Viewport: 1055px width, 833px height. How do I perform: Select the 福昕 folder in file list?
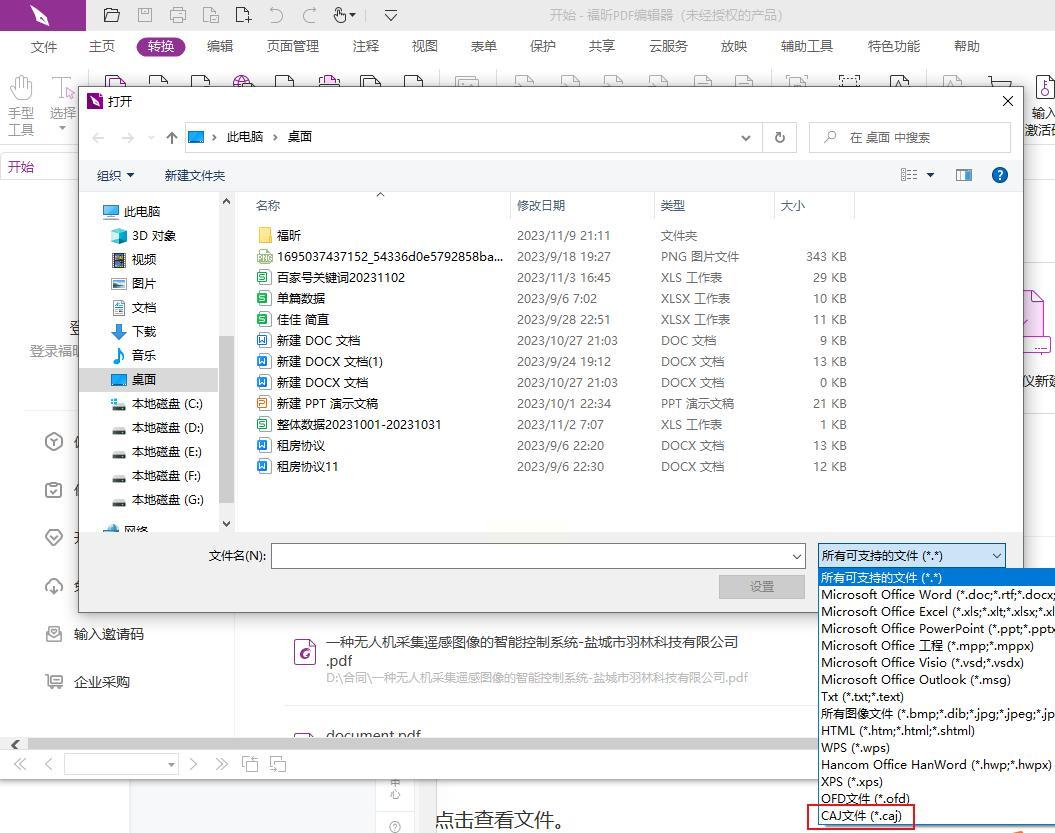click(x=279, y=236)
